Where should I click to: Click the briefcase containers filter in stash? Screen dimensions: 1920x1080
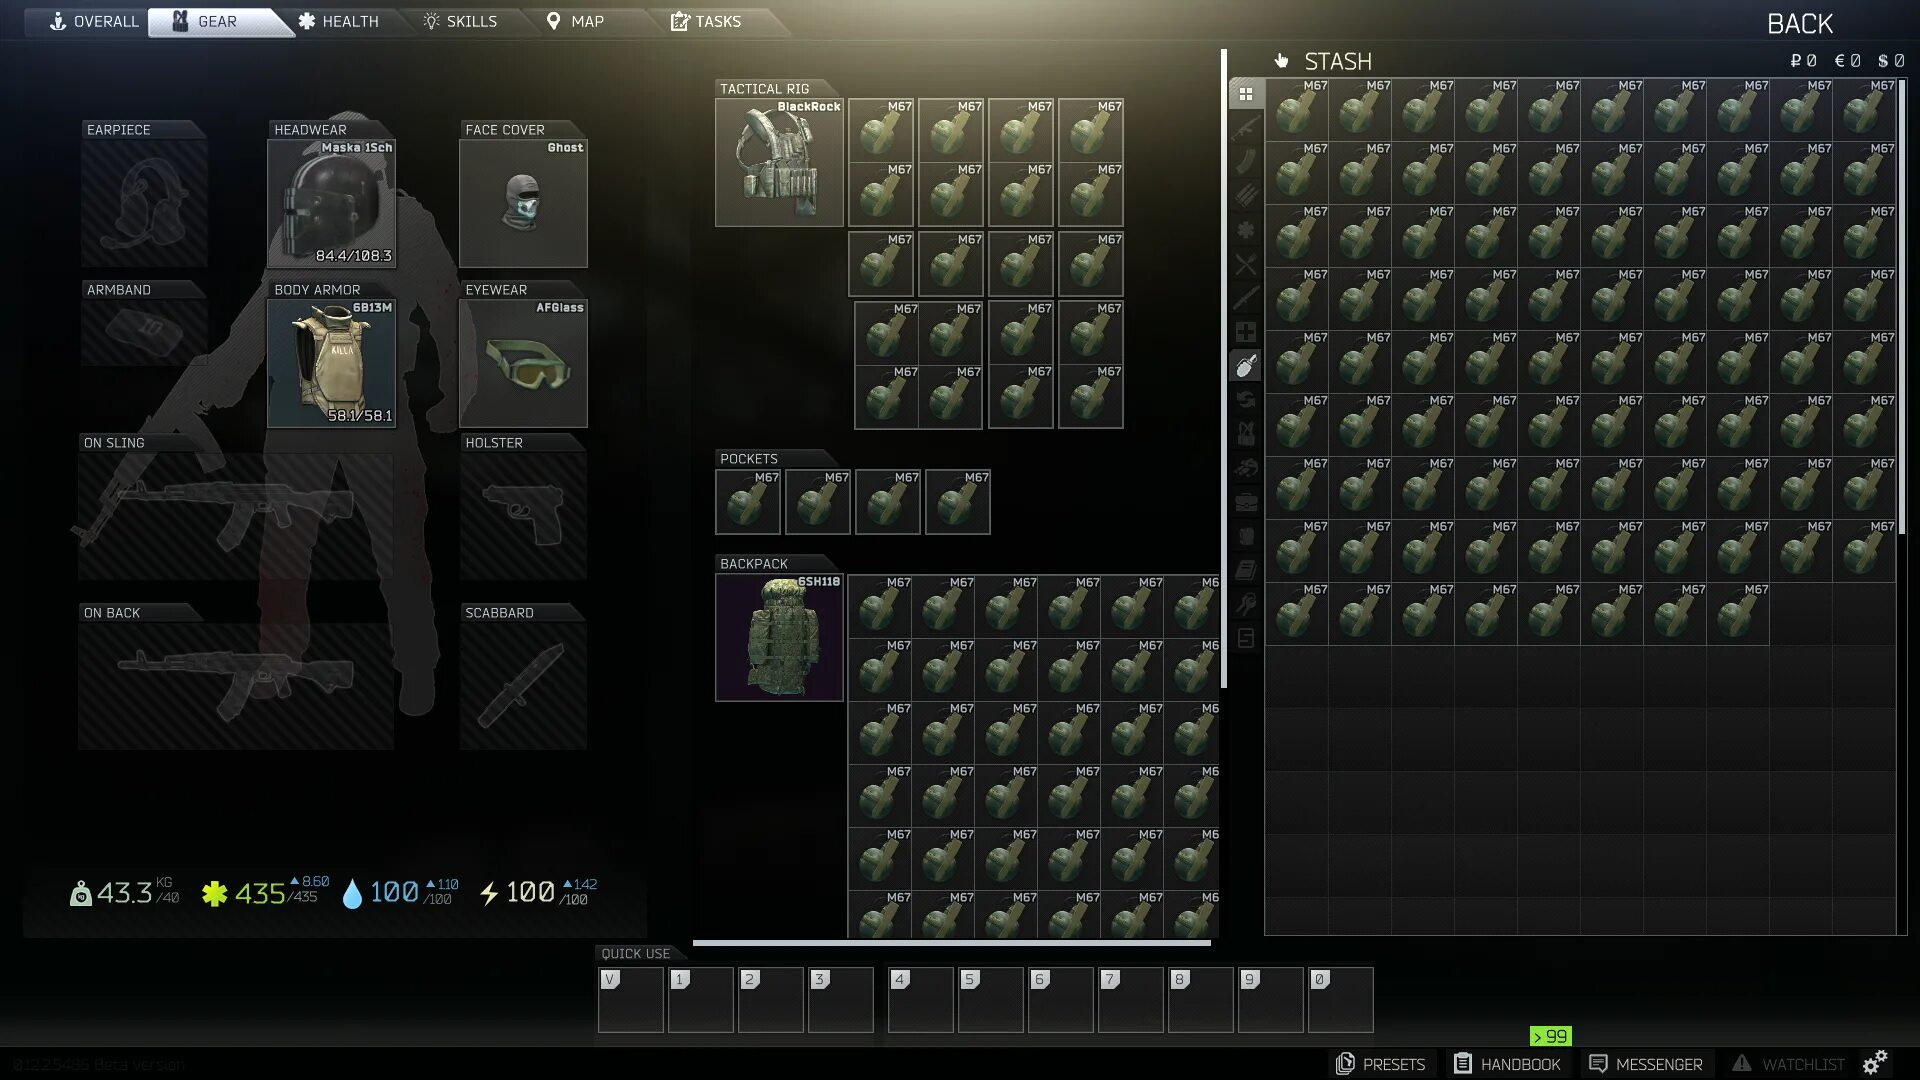tap(1246, 502)
